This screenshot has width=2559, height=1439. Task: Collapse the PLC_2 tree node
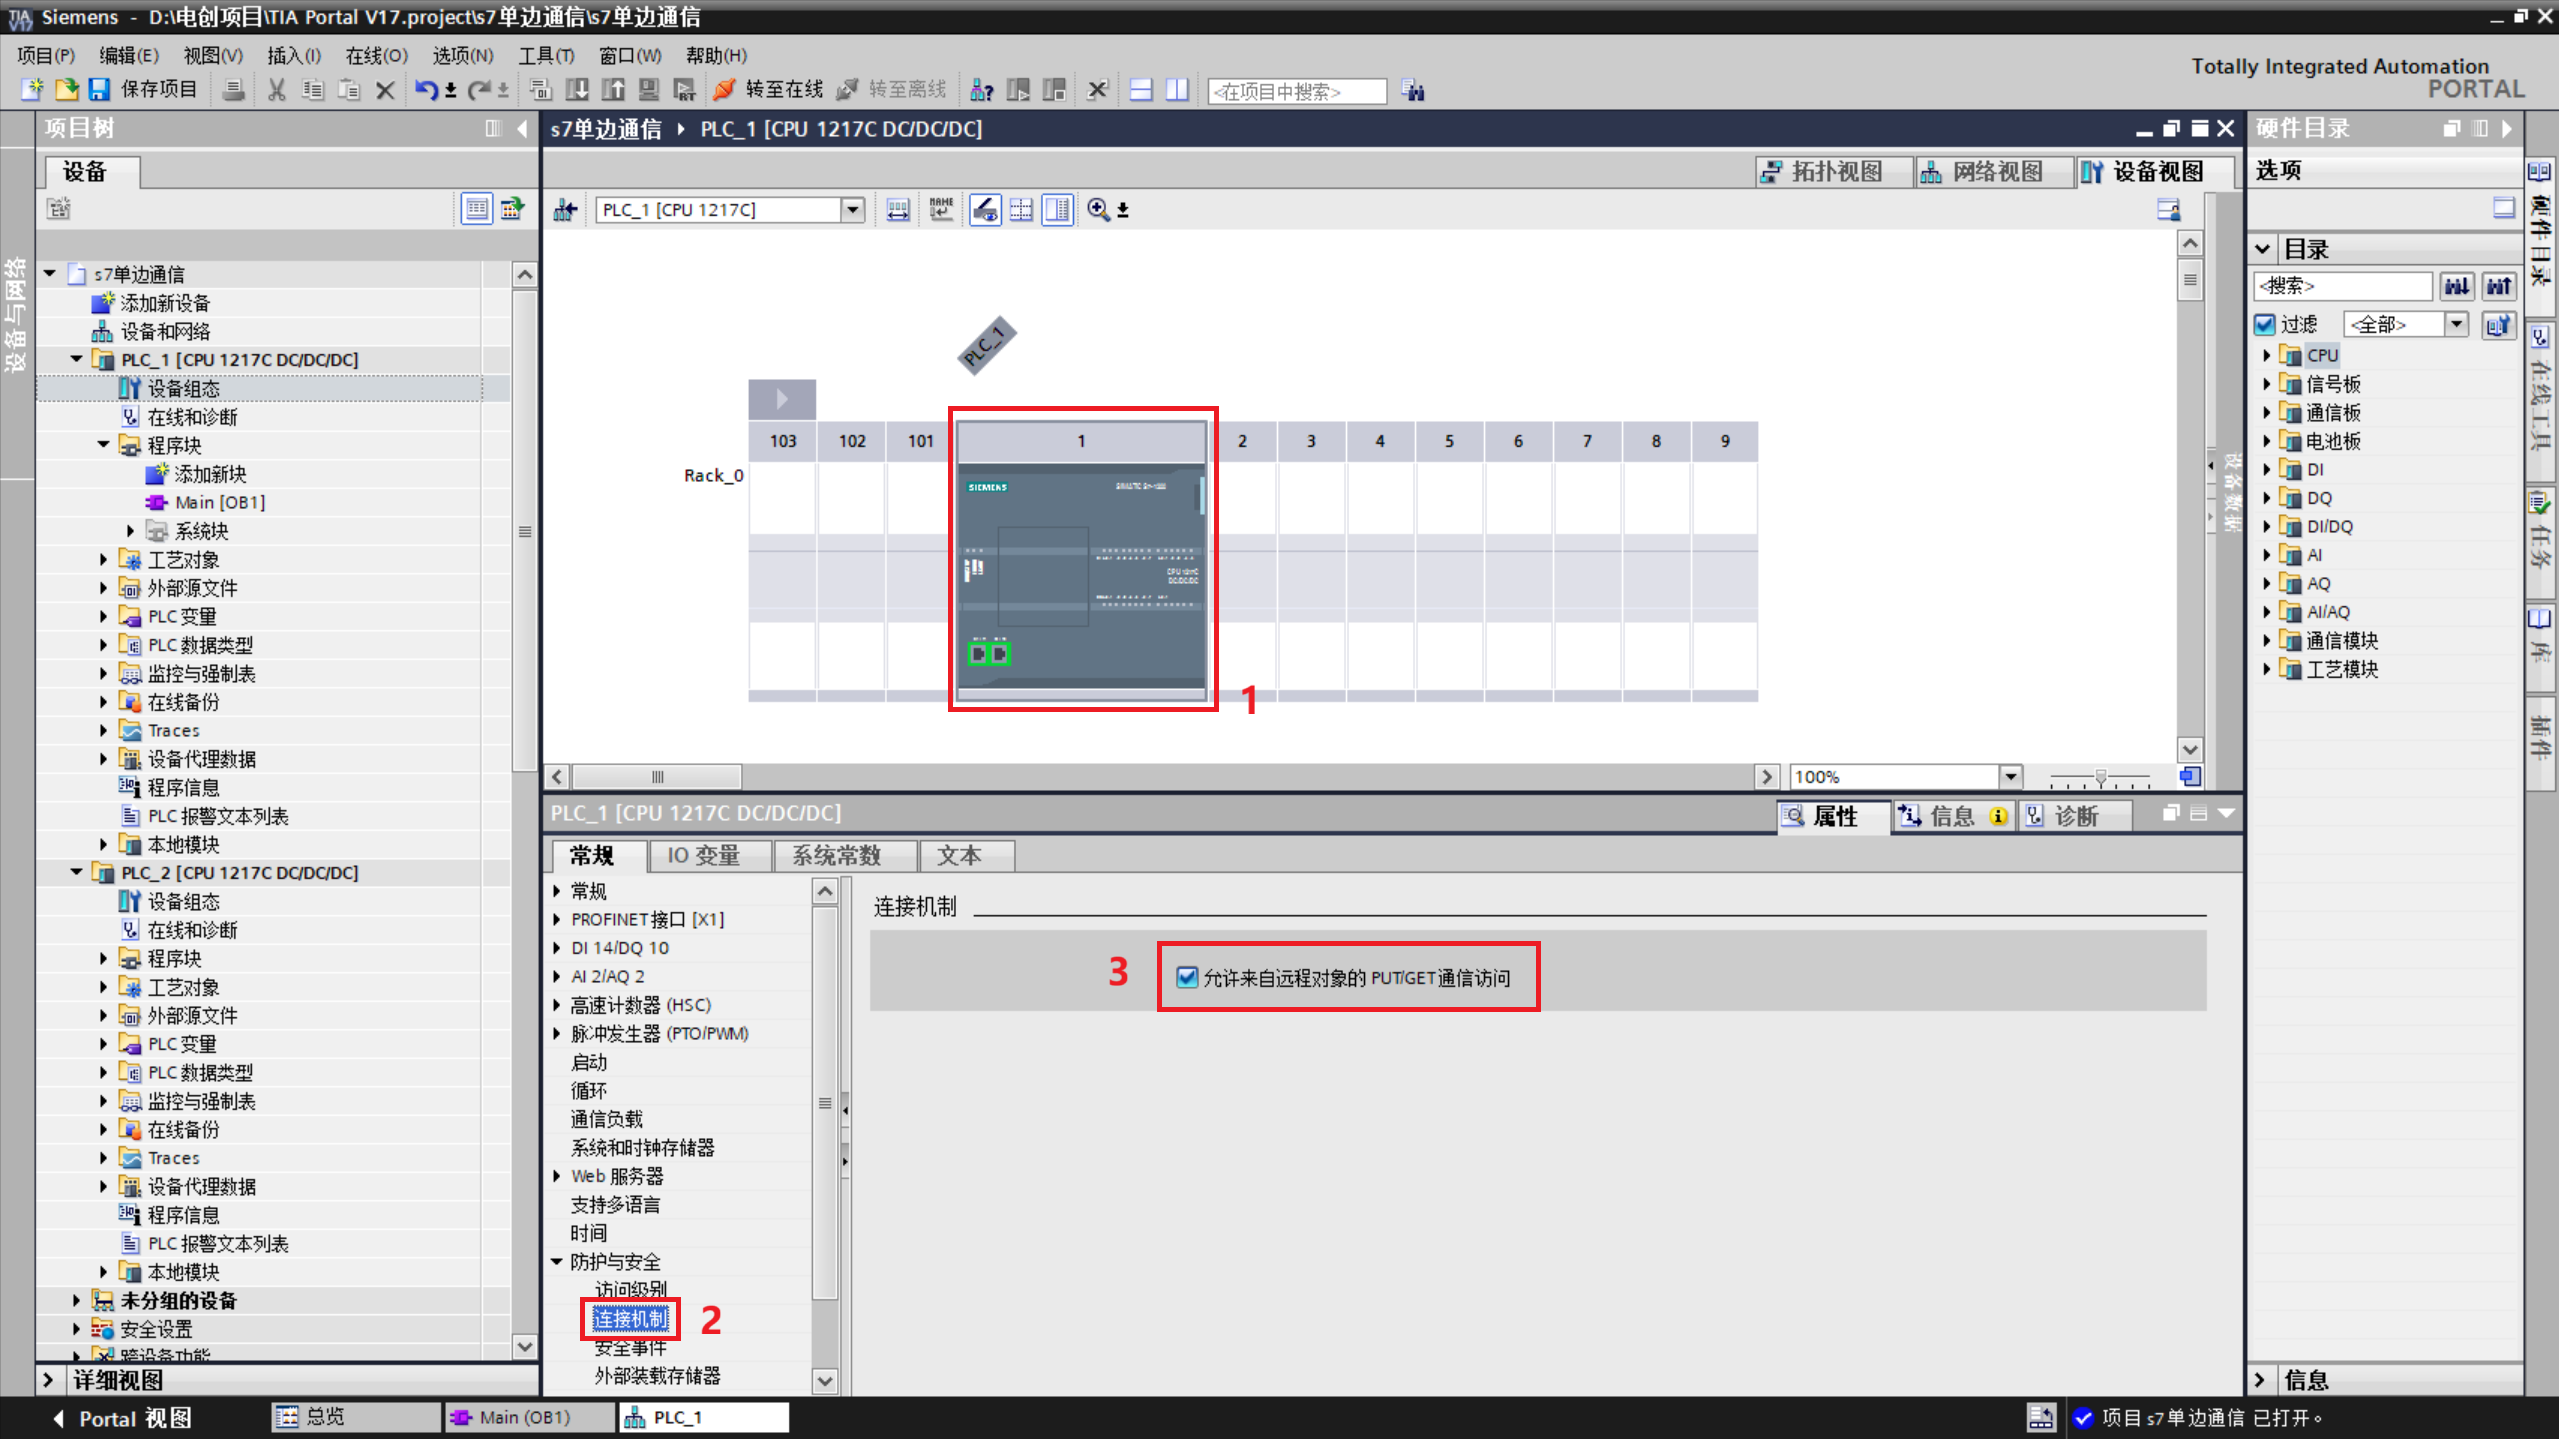pyautogui.click(x=76, y=872)
